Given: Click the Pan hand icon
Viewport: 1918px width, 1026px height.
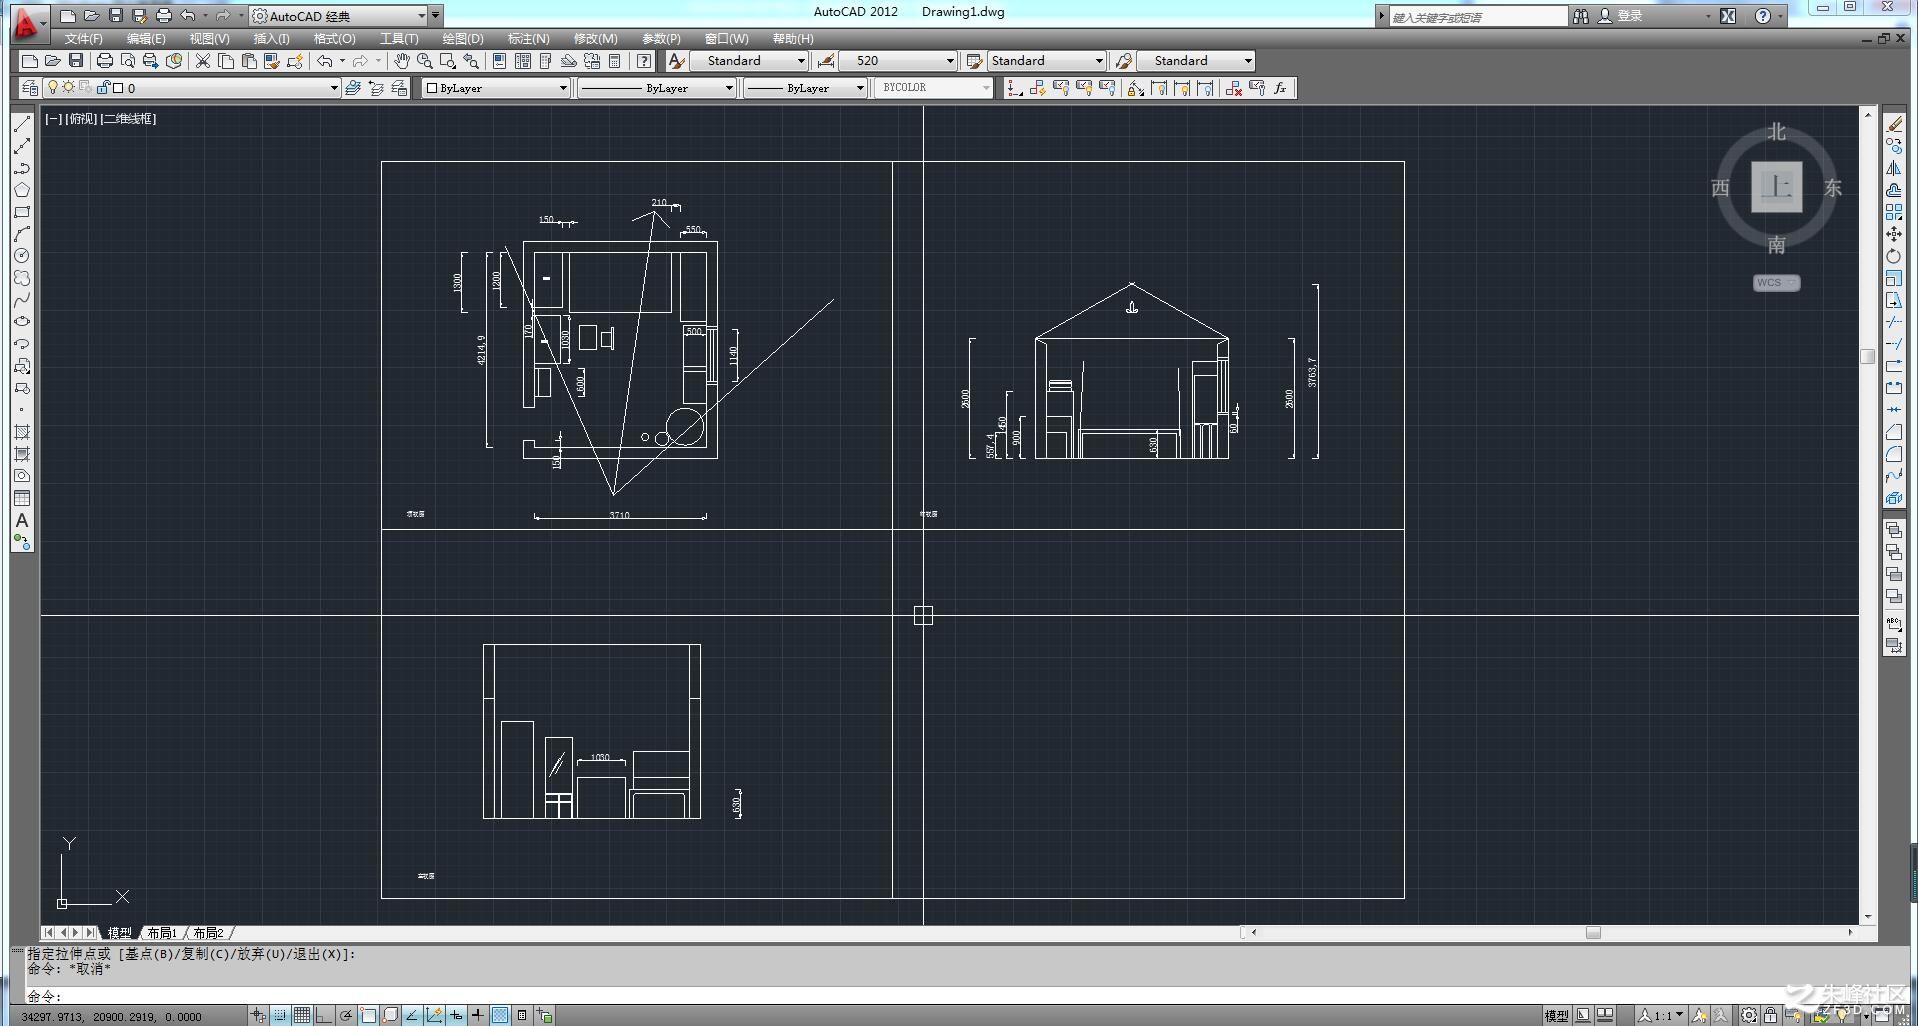Looking at the screenshot, I should [x=401, y=61].
